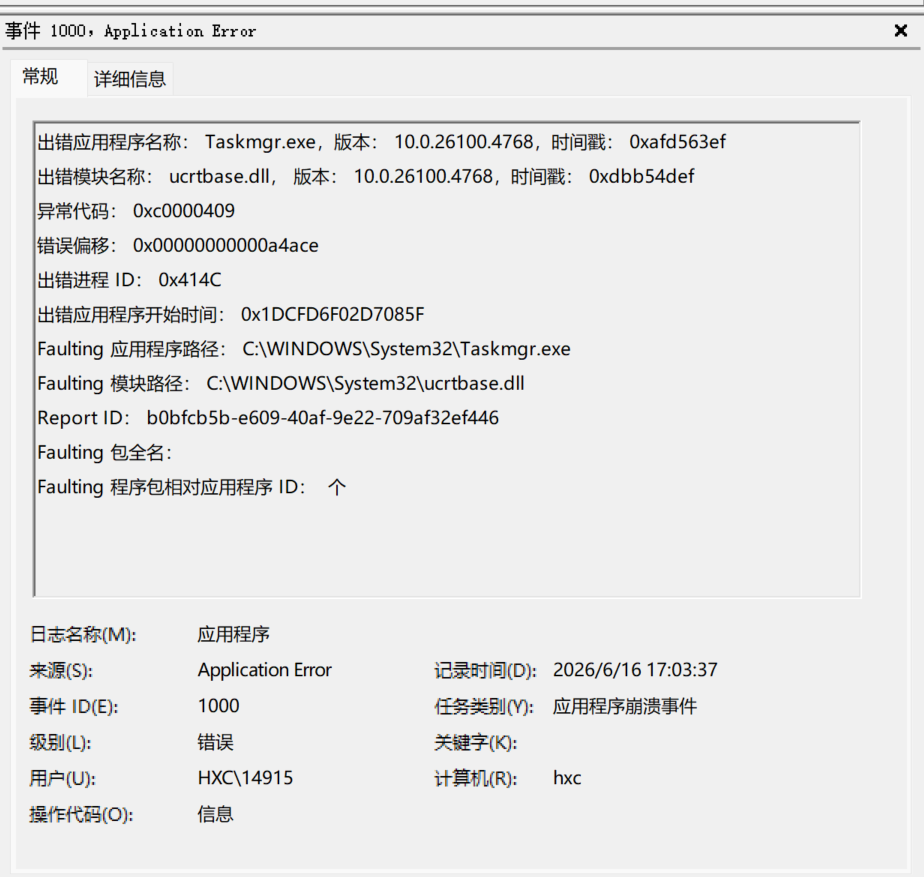This screenshot has width=924, height=877.
Task: Click the path C:\WINDOWS\System32\Taskmgr.exe
Action: click(407, 349)
